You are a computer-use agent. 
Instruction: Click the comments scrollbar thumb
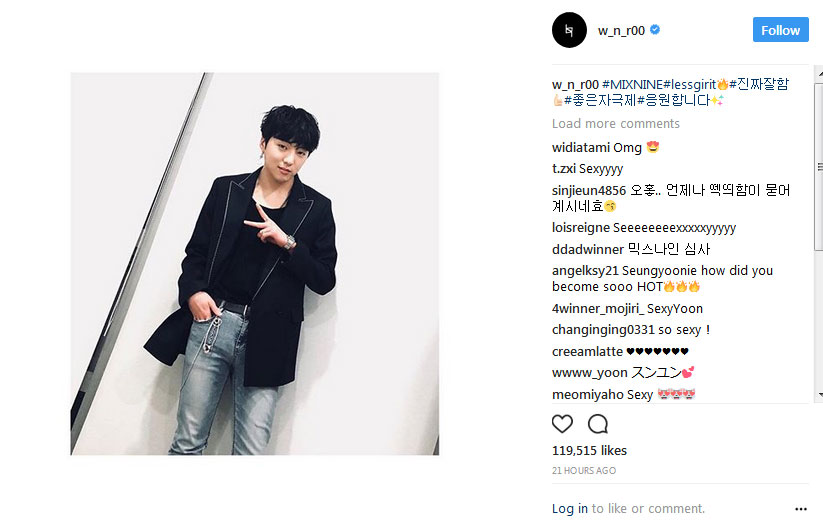[x=819, y=162]
